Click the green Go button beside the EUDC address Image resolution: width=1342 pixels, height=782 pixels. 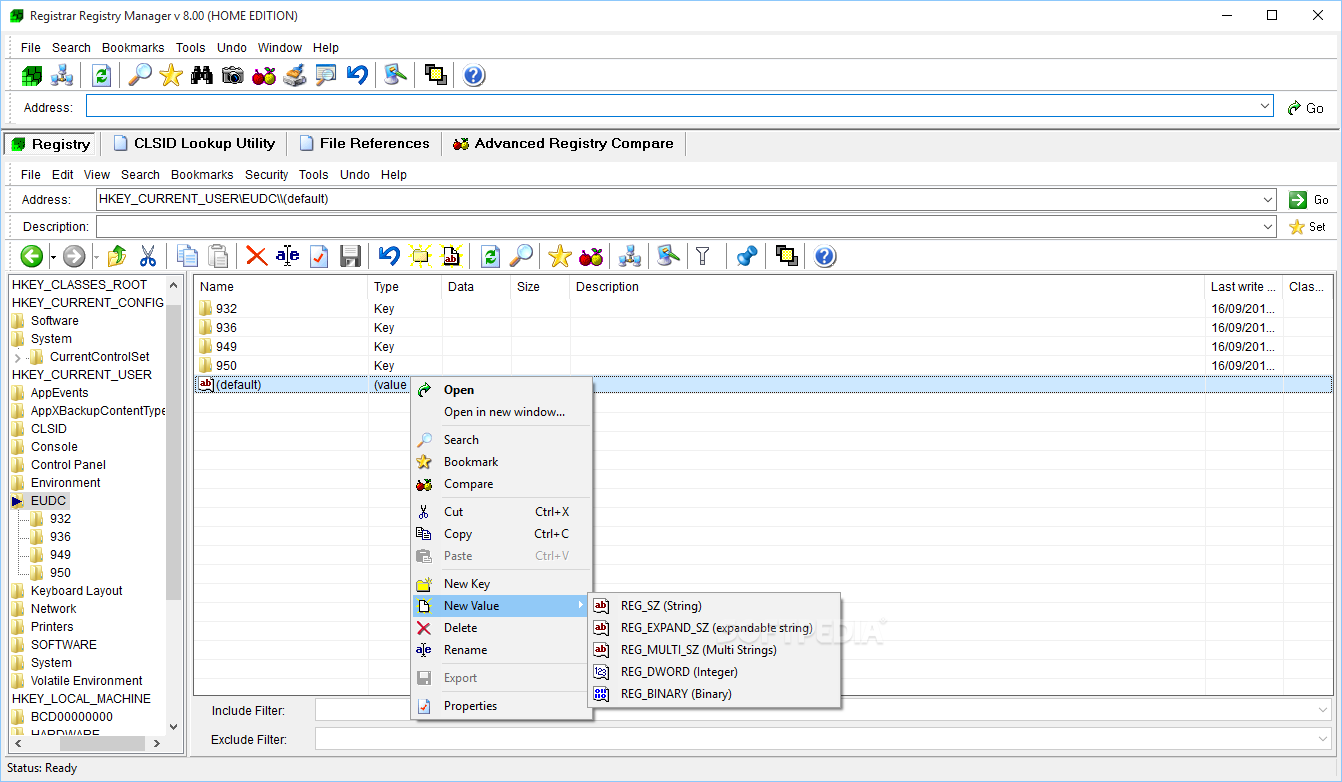click(1309, 200)
